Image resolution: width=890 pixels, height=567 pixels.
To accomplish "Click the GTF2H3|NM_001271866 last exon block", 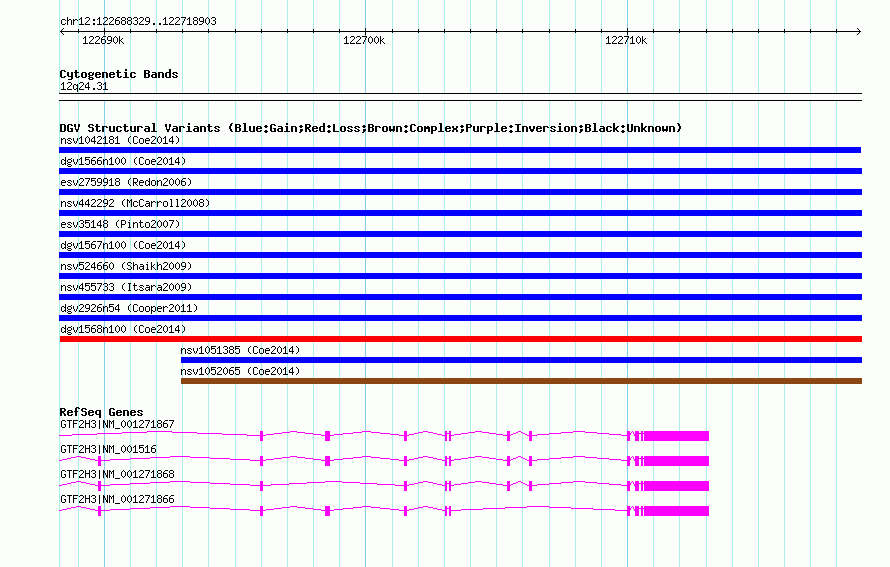I will click(677, 511).
